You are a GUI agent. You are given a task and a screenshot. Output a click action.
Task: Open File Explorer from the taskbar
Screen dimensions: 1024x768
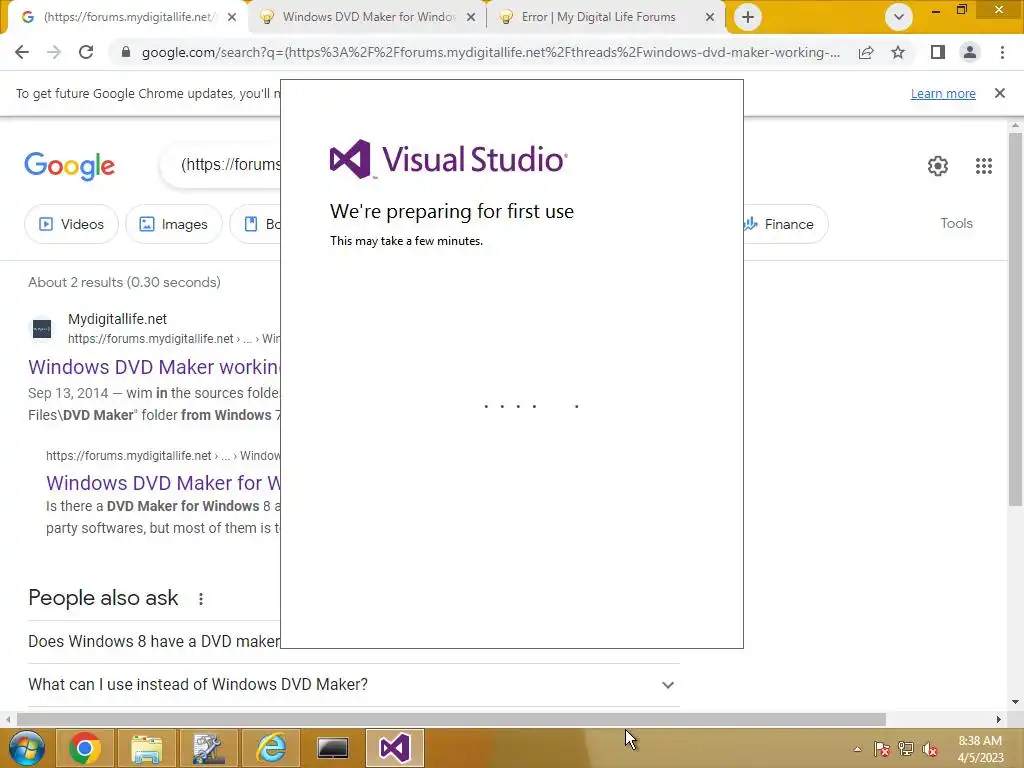tap(147, 748)
